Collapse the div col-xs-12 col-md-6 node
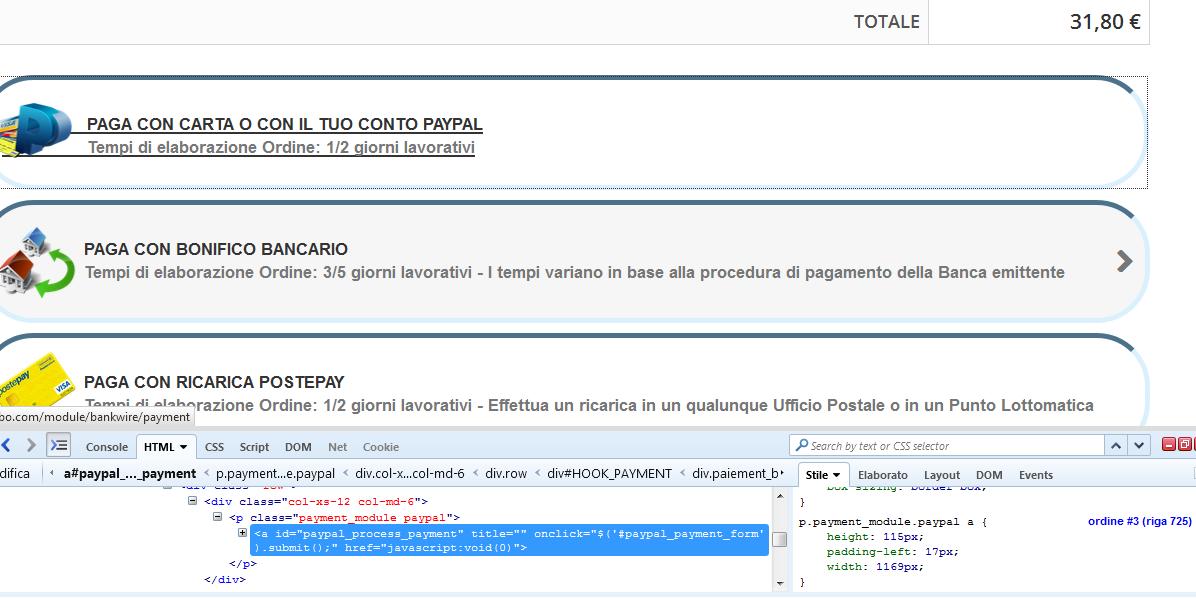This screenshot has height=616, width=1196. tap(193, 502)
